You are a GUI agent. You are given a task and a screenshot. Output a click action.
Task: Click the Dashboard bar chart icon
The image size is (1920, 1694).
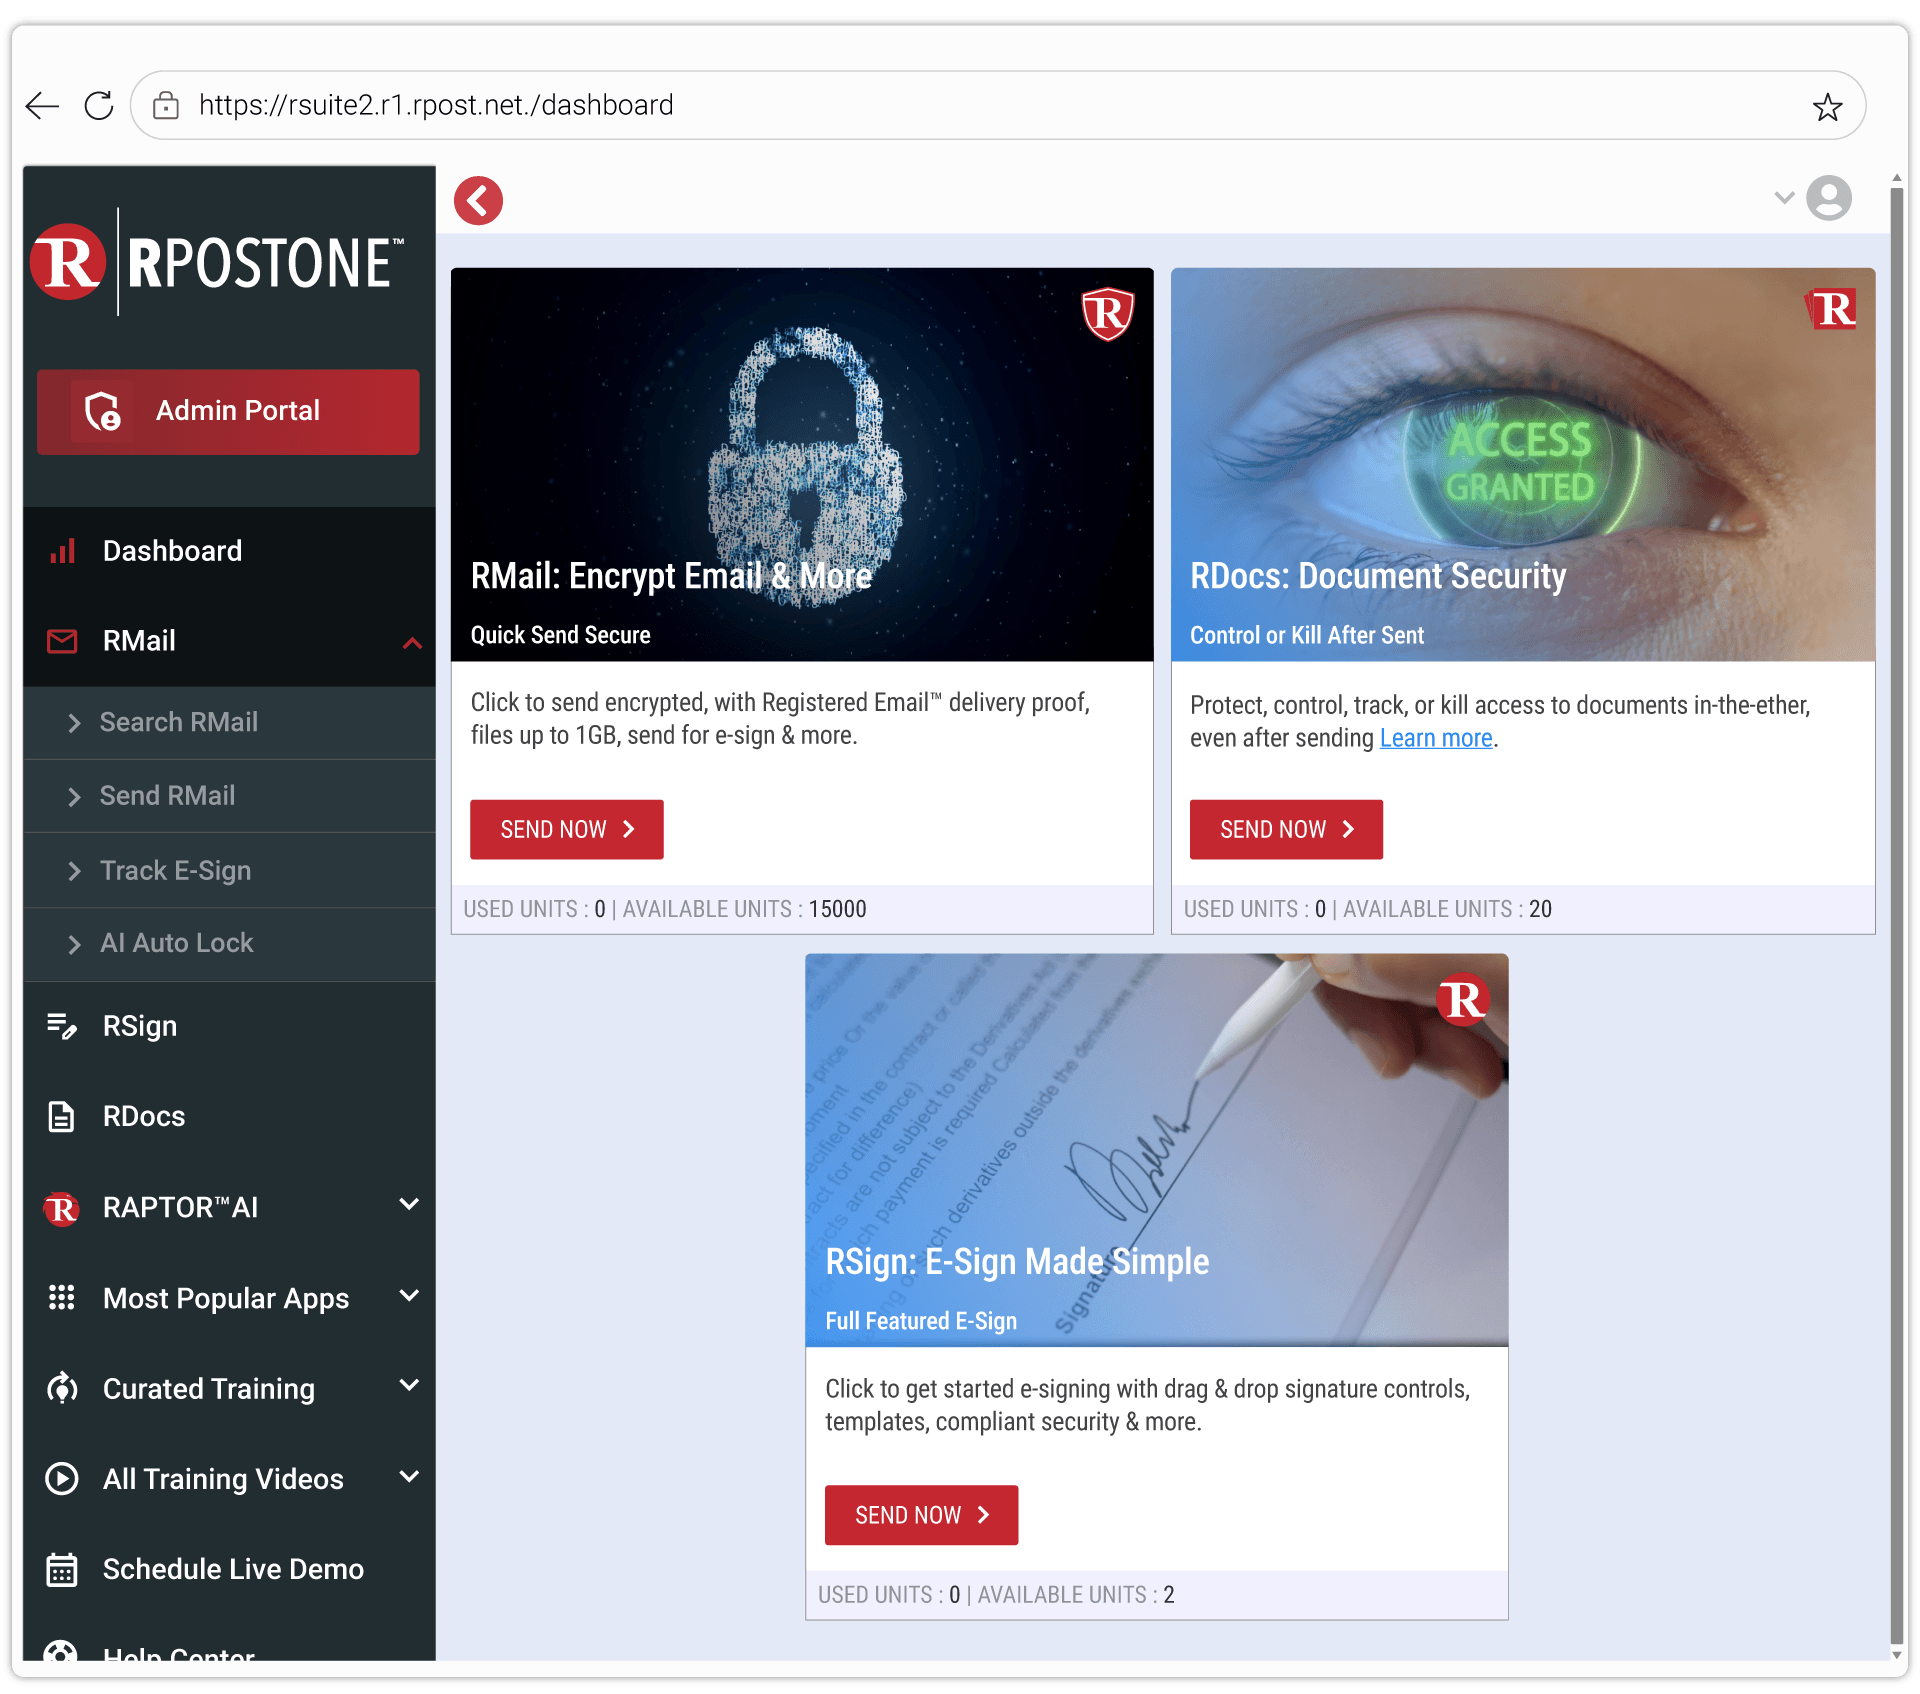[63, 551]
